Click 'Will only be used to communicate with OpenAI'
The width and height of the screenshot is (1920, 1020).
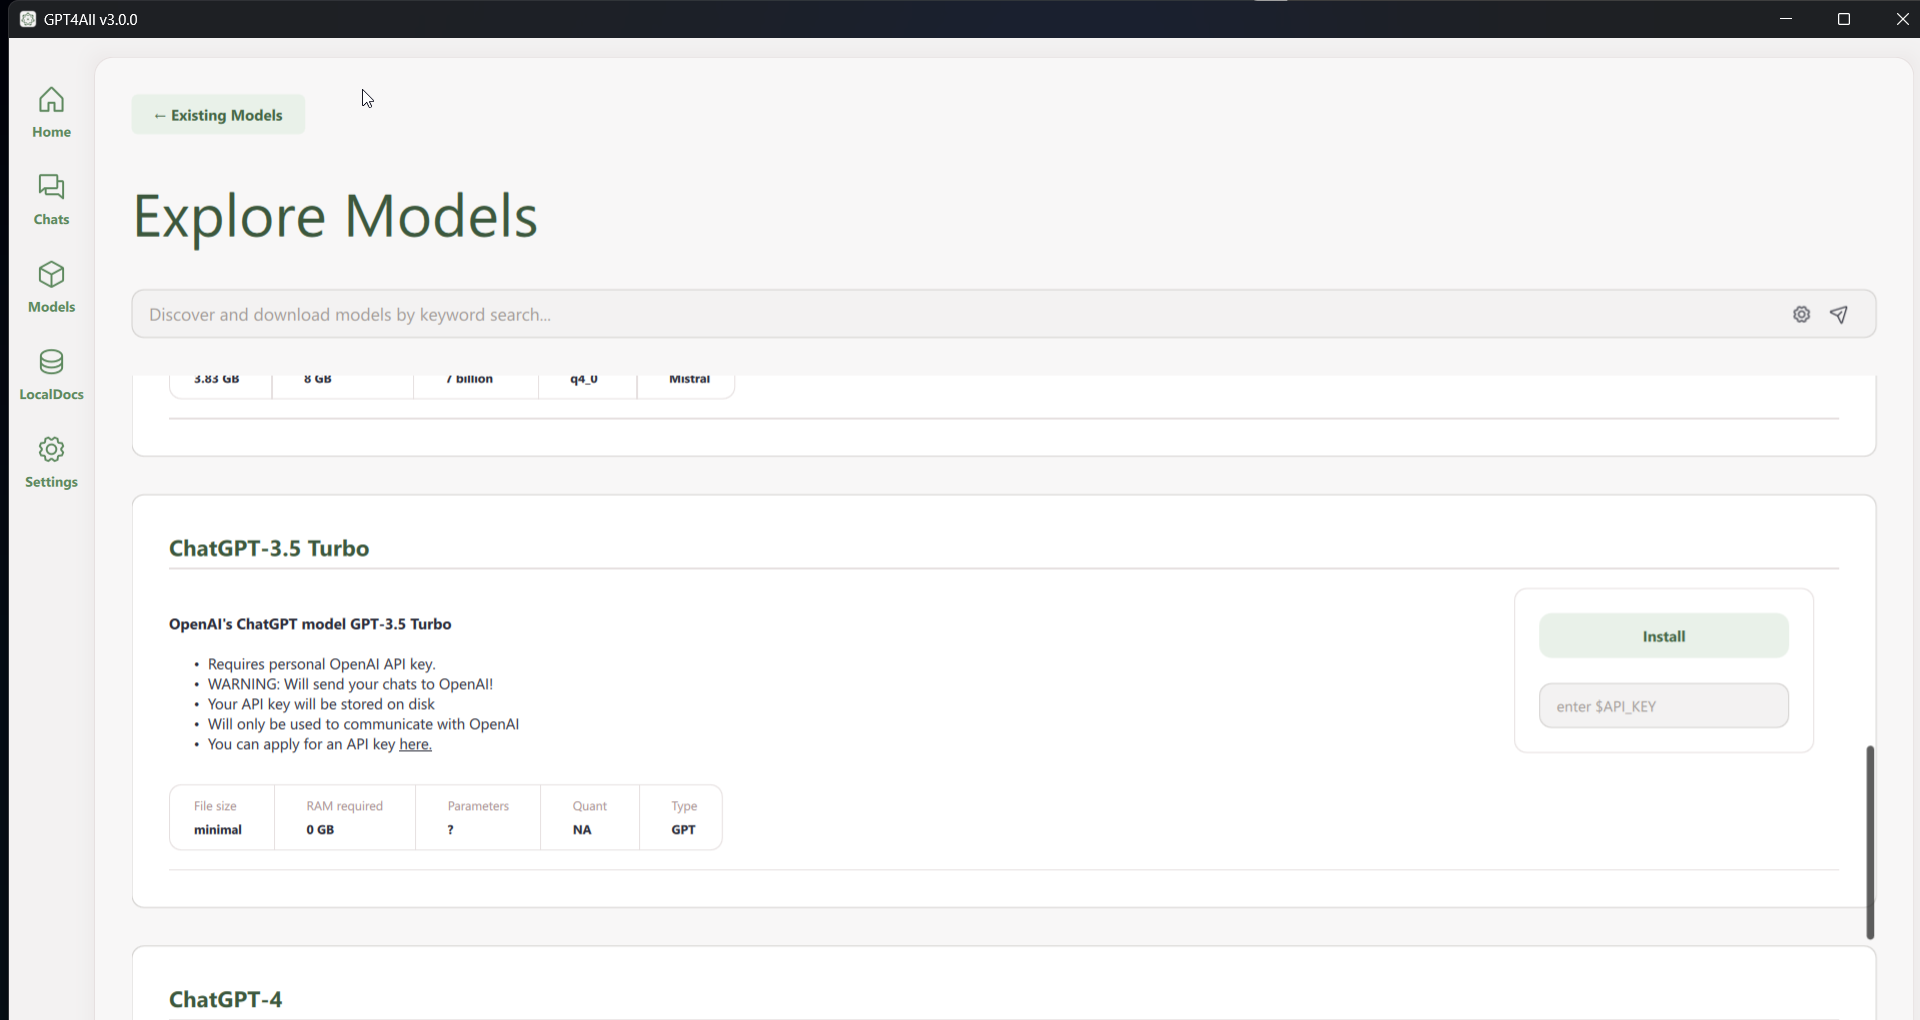(363, 724)
